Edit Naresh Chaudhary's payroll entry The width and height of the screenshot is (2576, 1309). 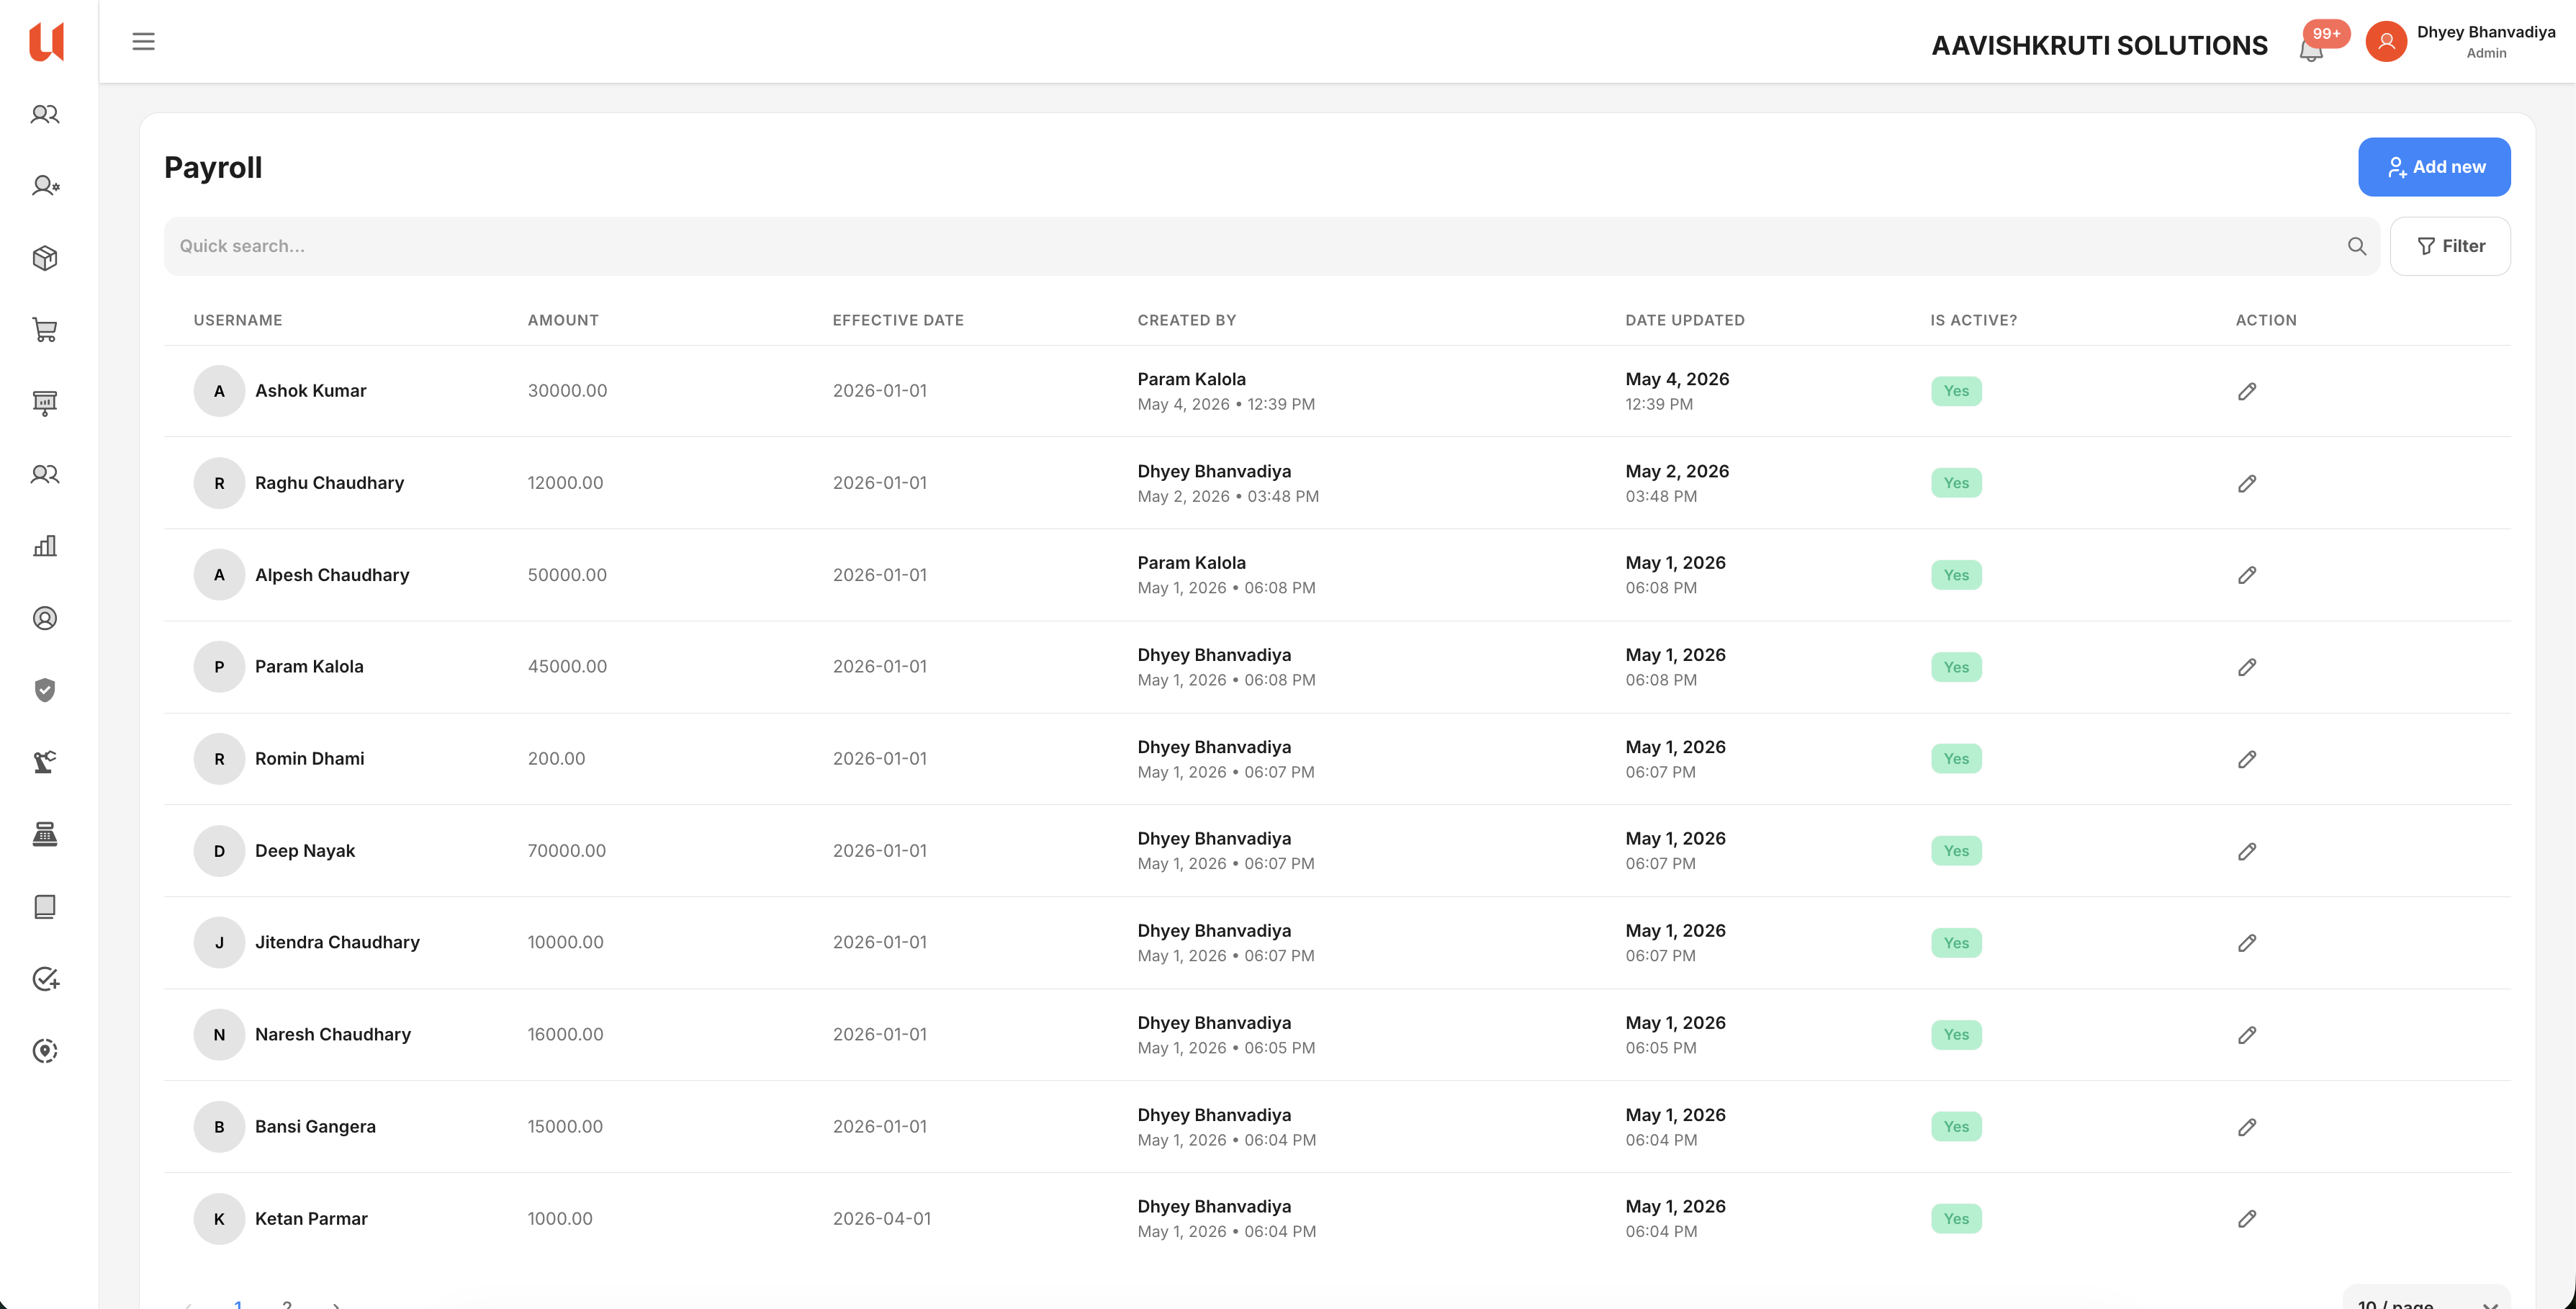[2246, 1035]
